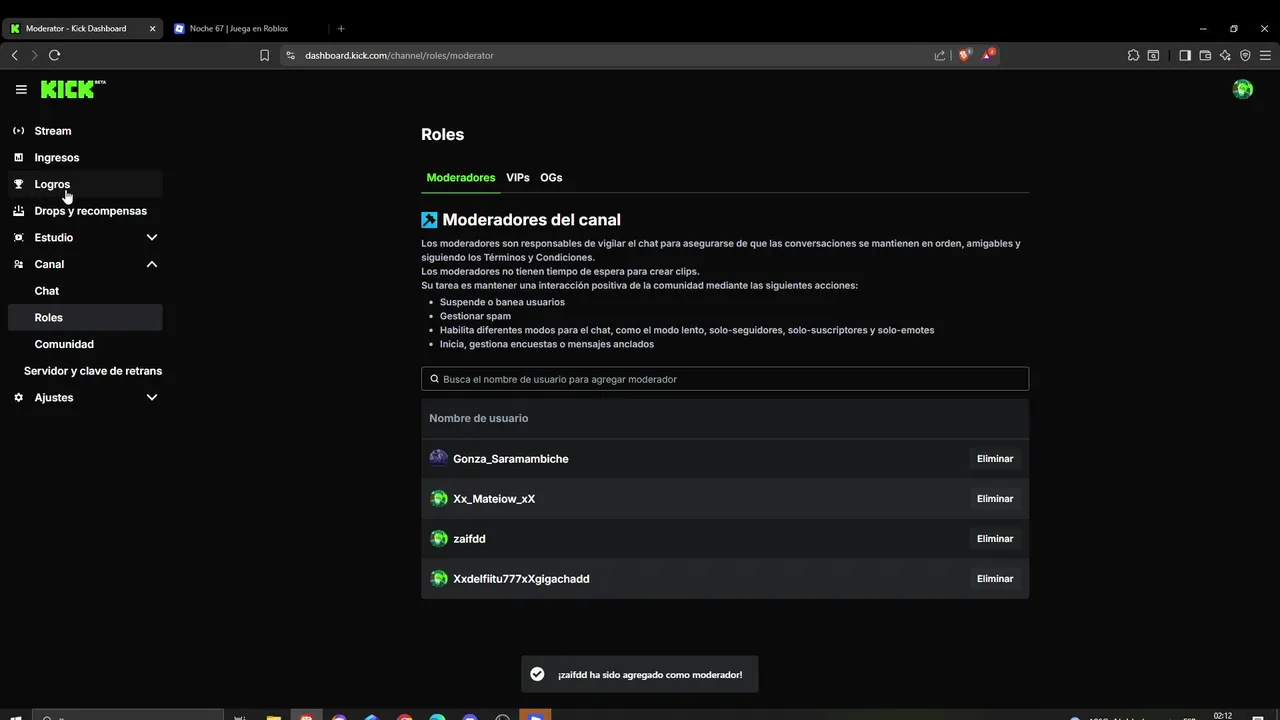Click Xxdelfiitu777xXgigachadd's avatar
1280x720 pixels.
click(438, 578)
